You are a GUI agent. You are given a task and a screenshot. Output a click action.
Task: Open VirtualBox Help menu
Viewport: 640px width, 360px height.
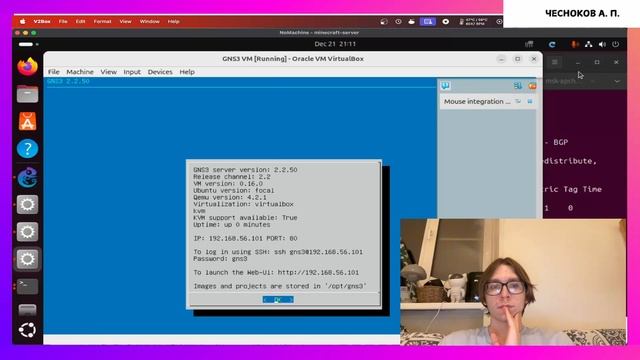(x=187, y=72)
